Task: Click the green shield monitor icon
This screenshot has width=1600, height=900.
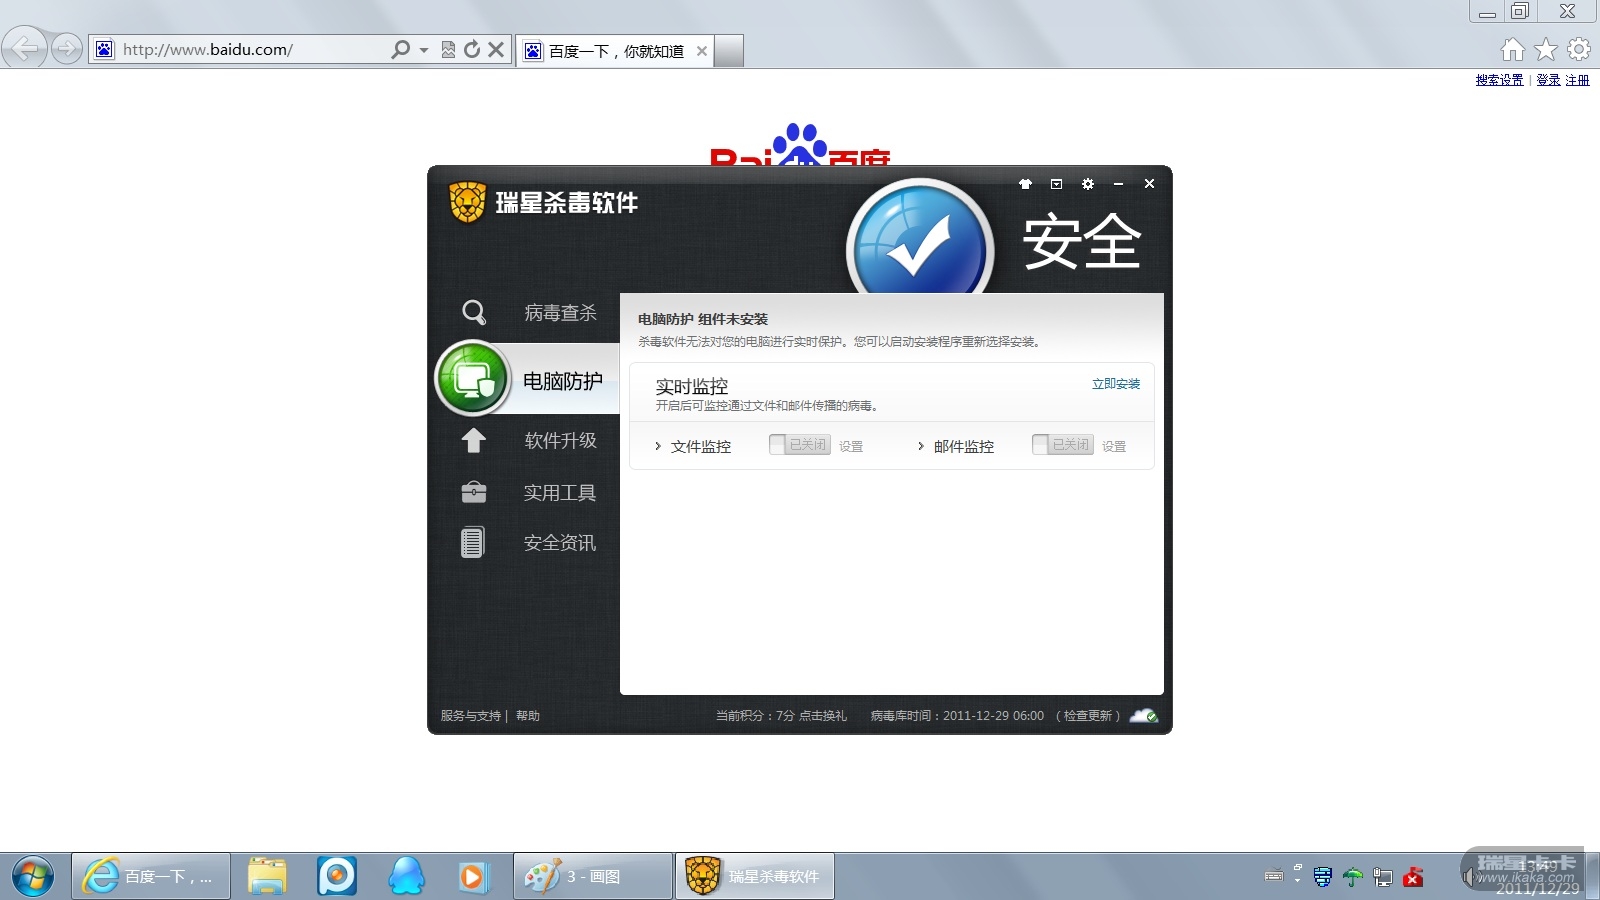Action: pyautogui.click(x=473, y=379)
